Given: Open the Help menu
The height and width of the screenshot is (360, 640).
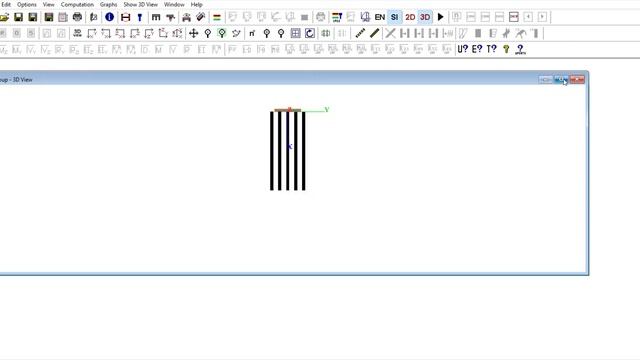Looking at the screenshot, I should point(196,4).
